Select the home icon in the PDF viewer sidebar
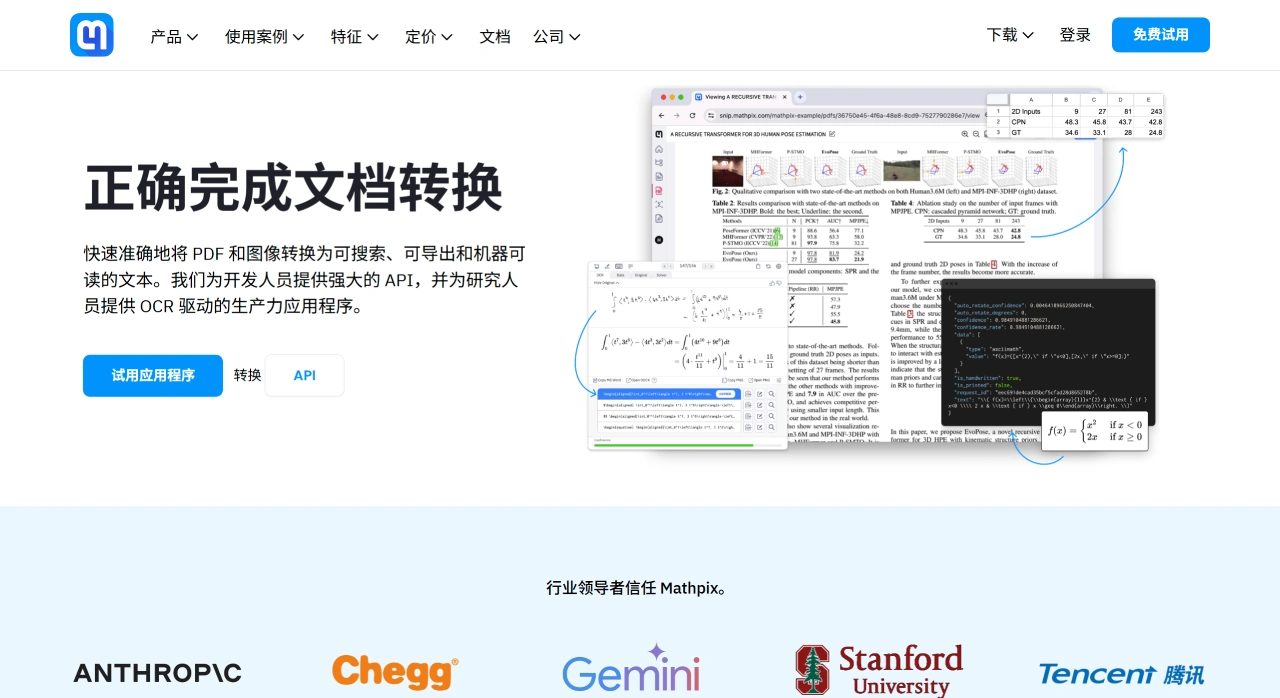The image size is (1280, 698). coord(659,148)
